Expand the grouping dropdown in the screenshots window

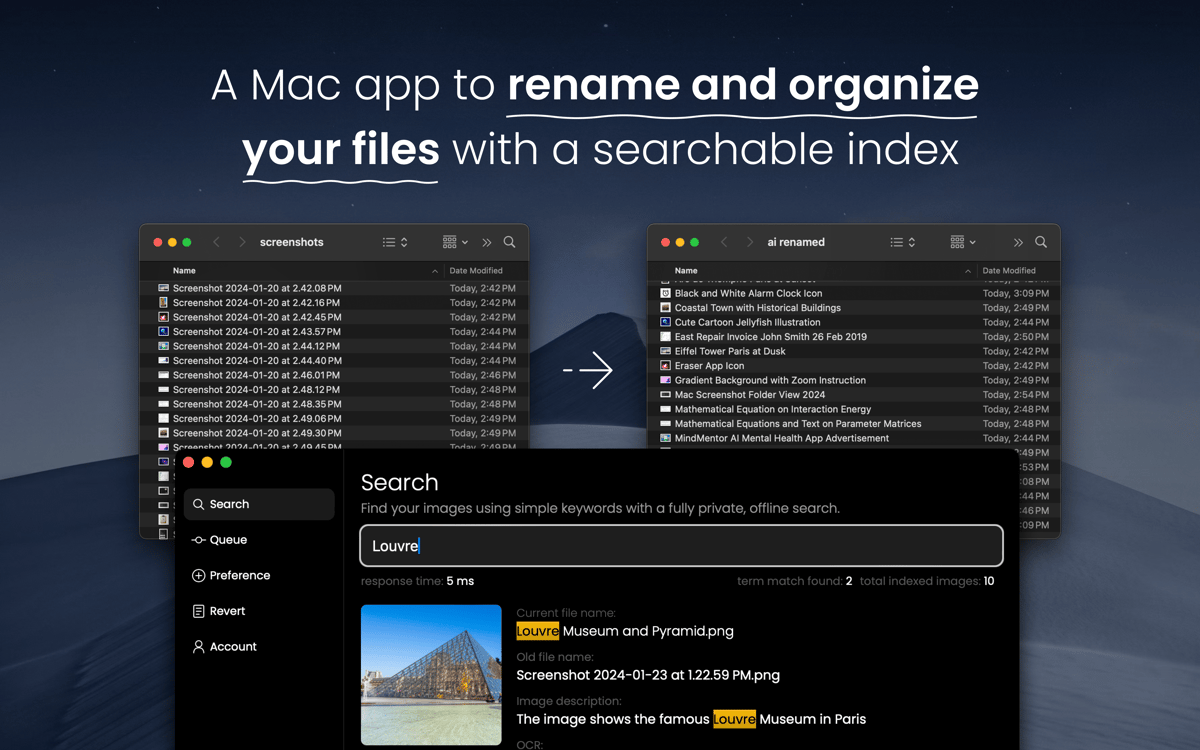click(x=455, y=242)
